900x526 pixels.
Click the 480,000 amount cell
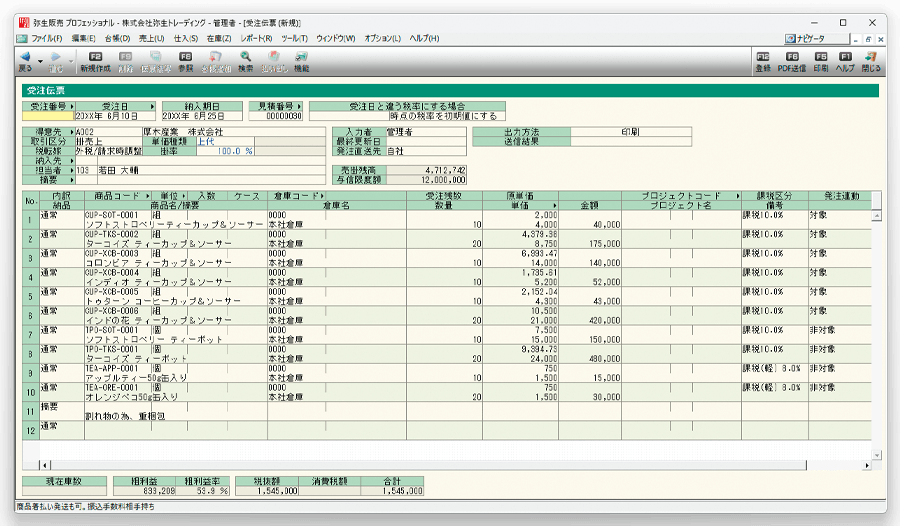pos(590,359)
